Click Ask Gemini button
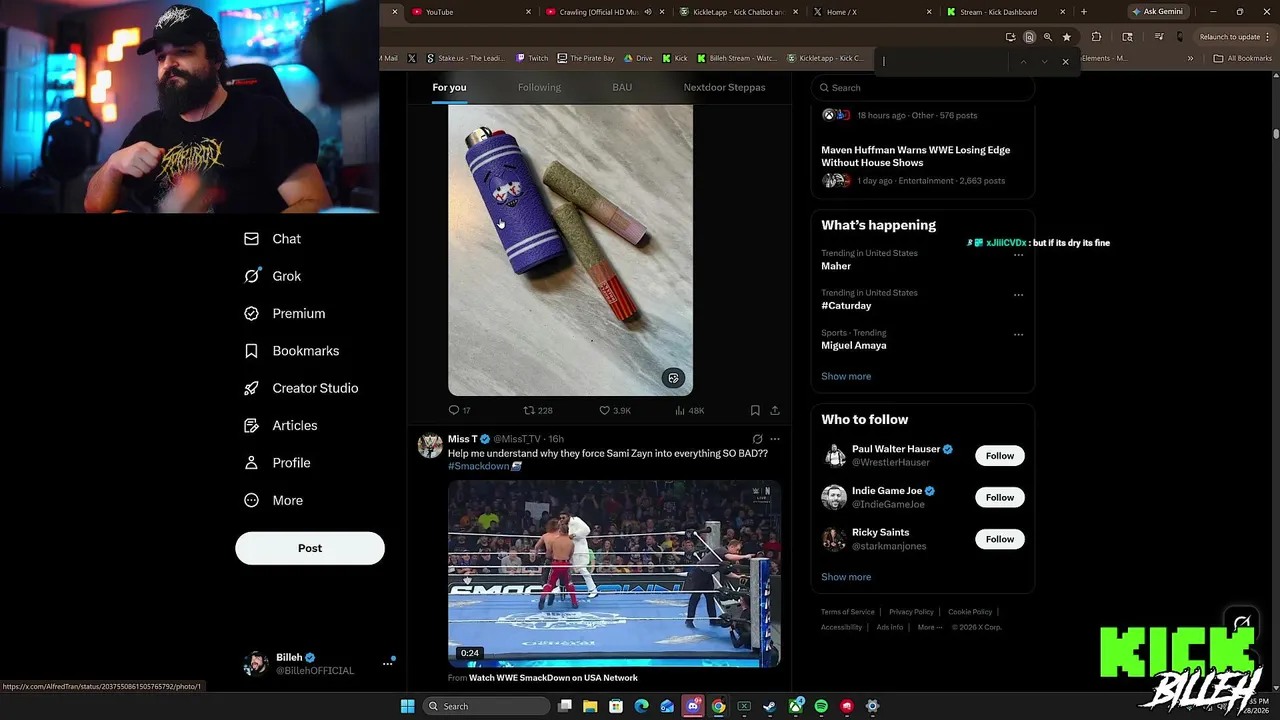Image resolution: width=1280 pixels, height=720 pixels. point(1157,12)
